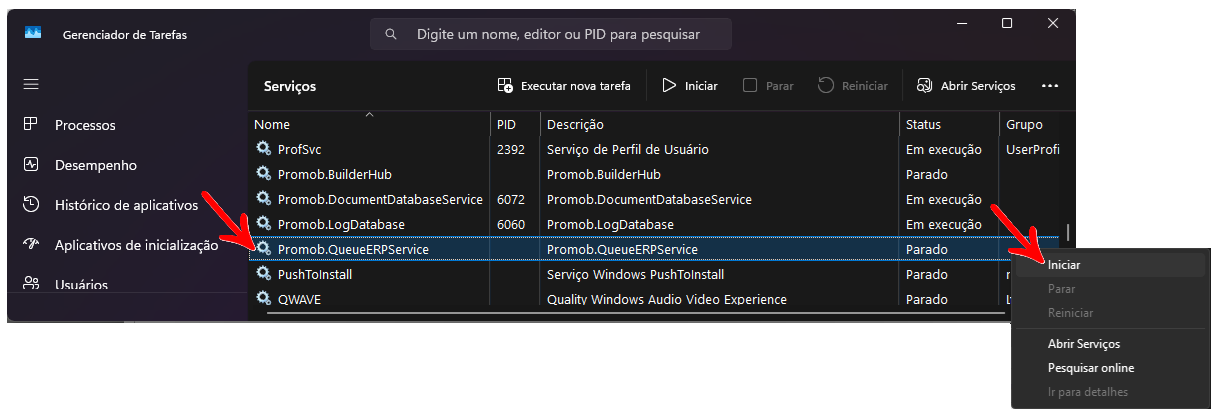Image resolution: width=1220 pixels, height=420 pixels.
Task: Open the hamburger navigation menu
Action: tap(31, 85)
